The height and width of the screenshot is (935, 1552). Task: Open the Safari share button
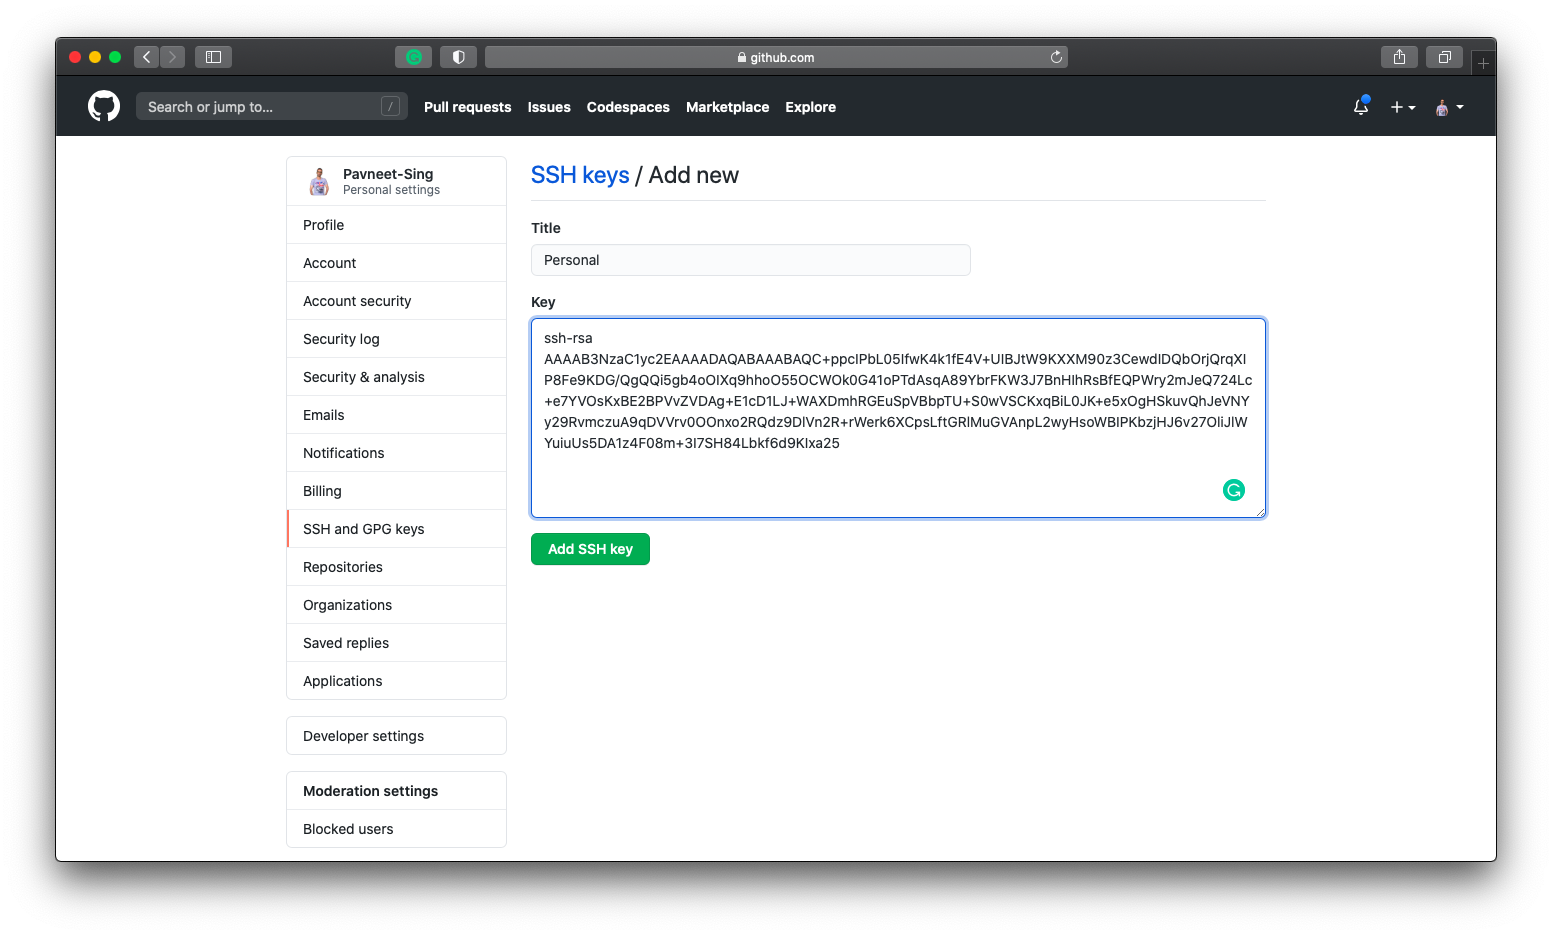coord(1399,57)
